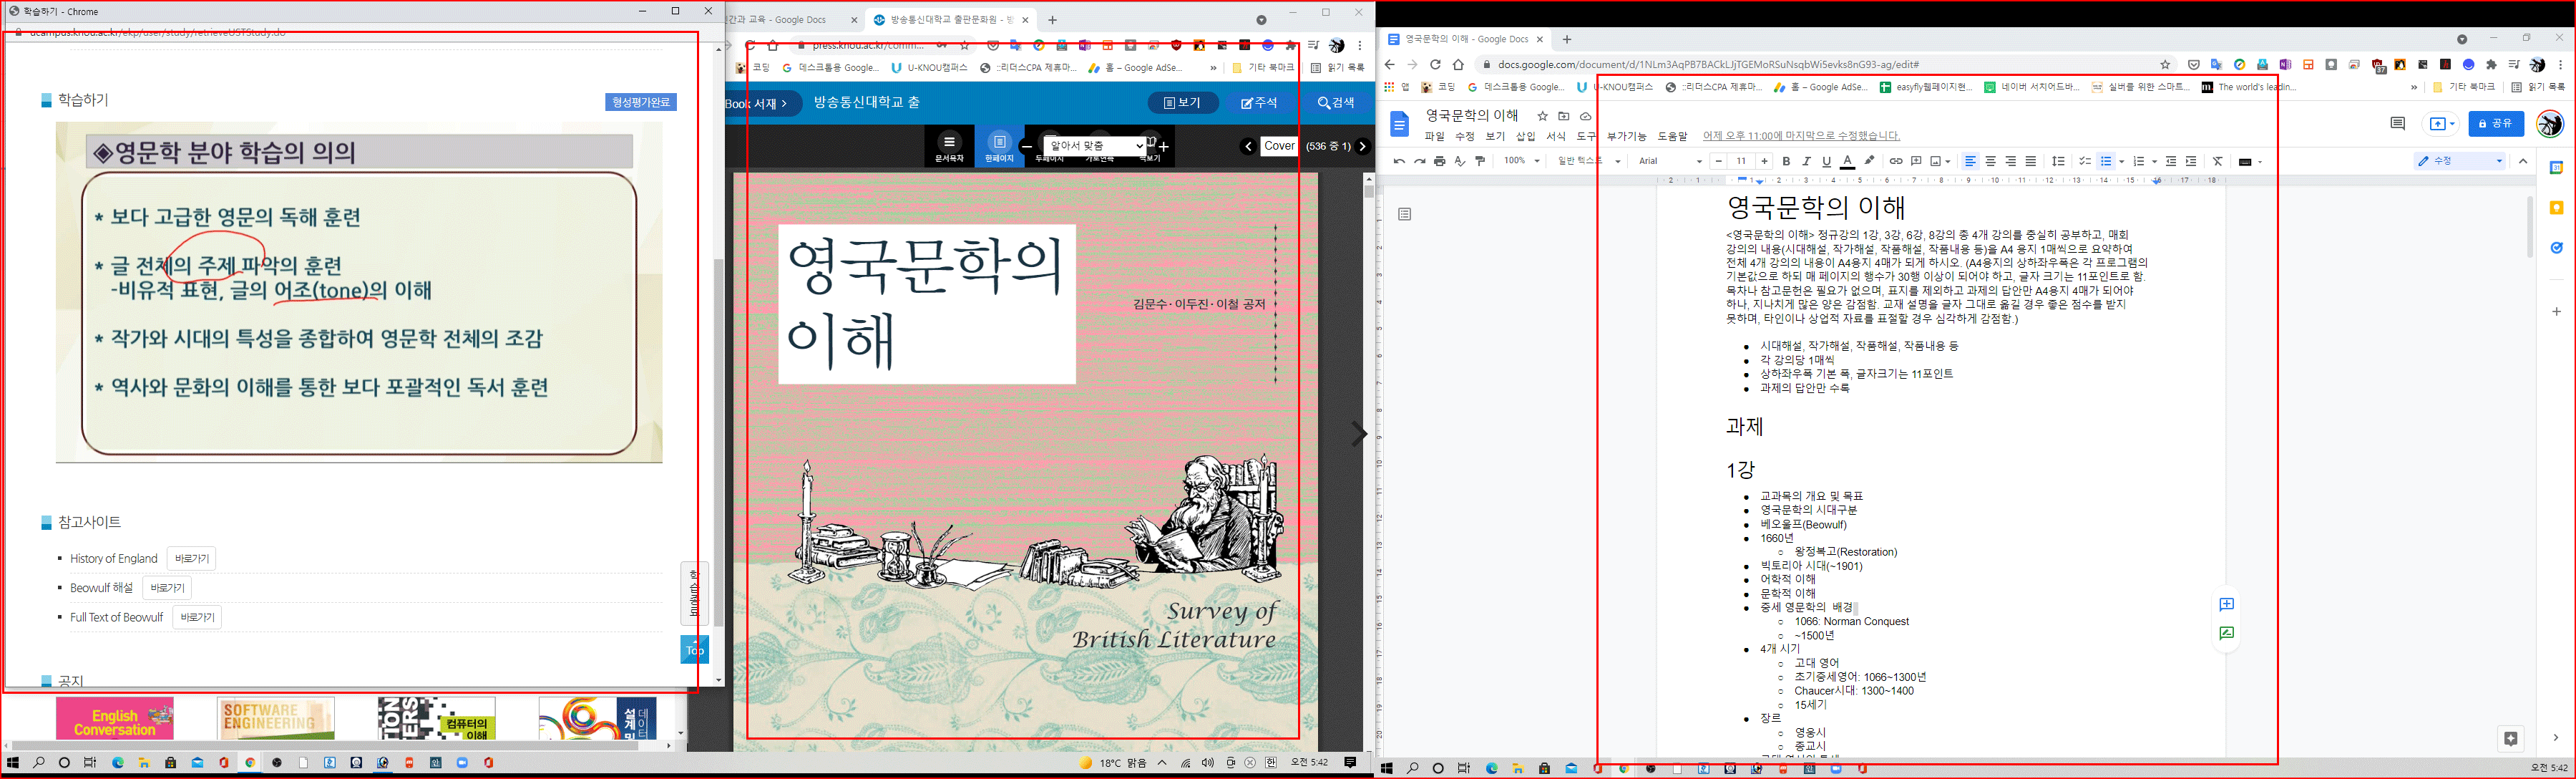Click Windows Start button on left taskbar
This screenshot has width=2576, height=779.
point(13,763)
